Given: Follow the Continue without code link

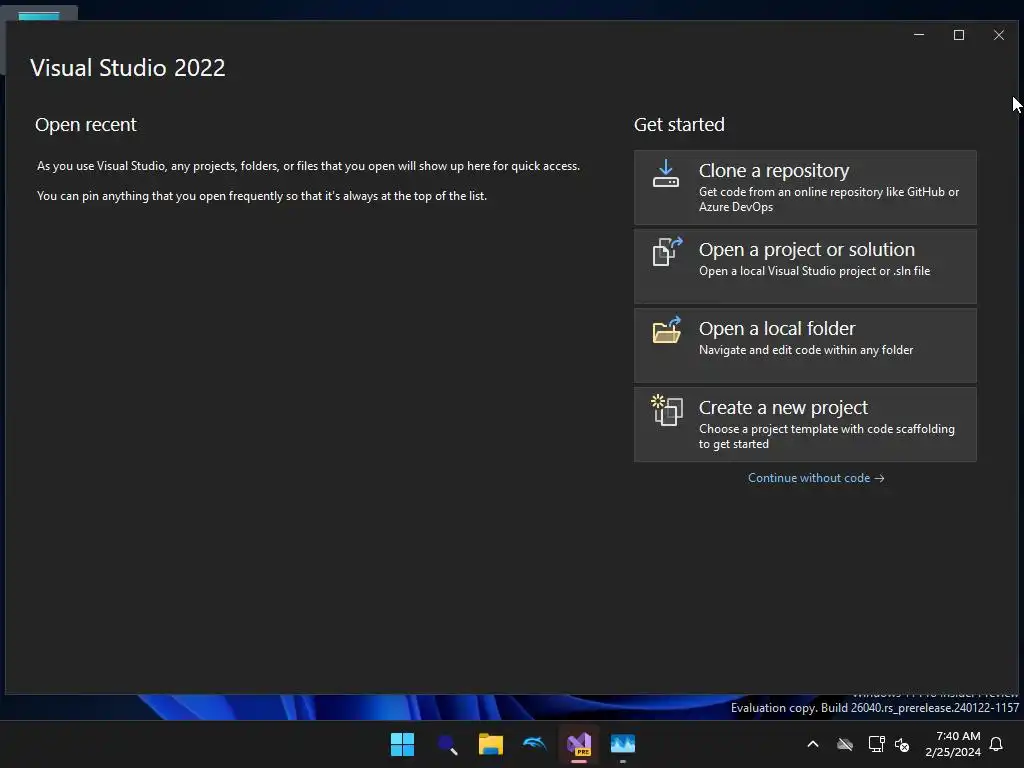Looking at the screenshot, I should point(816,478).
